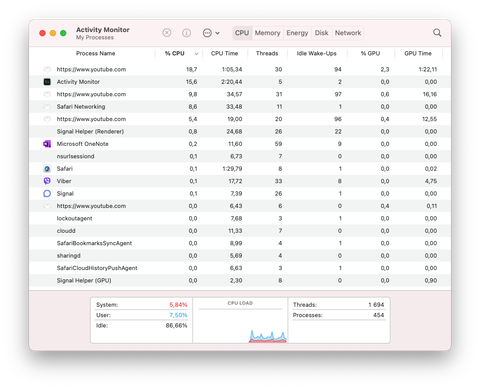The height and width of the screenshot is (389, 480).
Task: Select the Signal Helper (Renderer) row
Action: [x=240, y=131]
